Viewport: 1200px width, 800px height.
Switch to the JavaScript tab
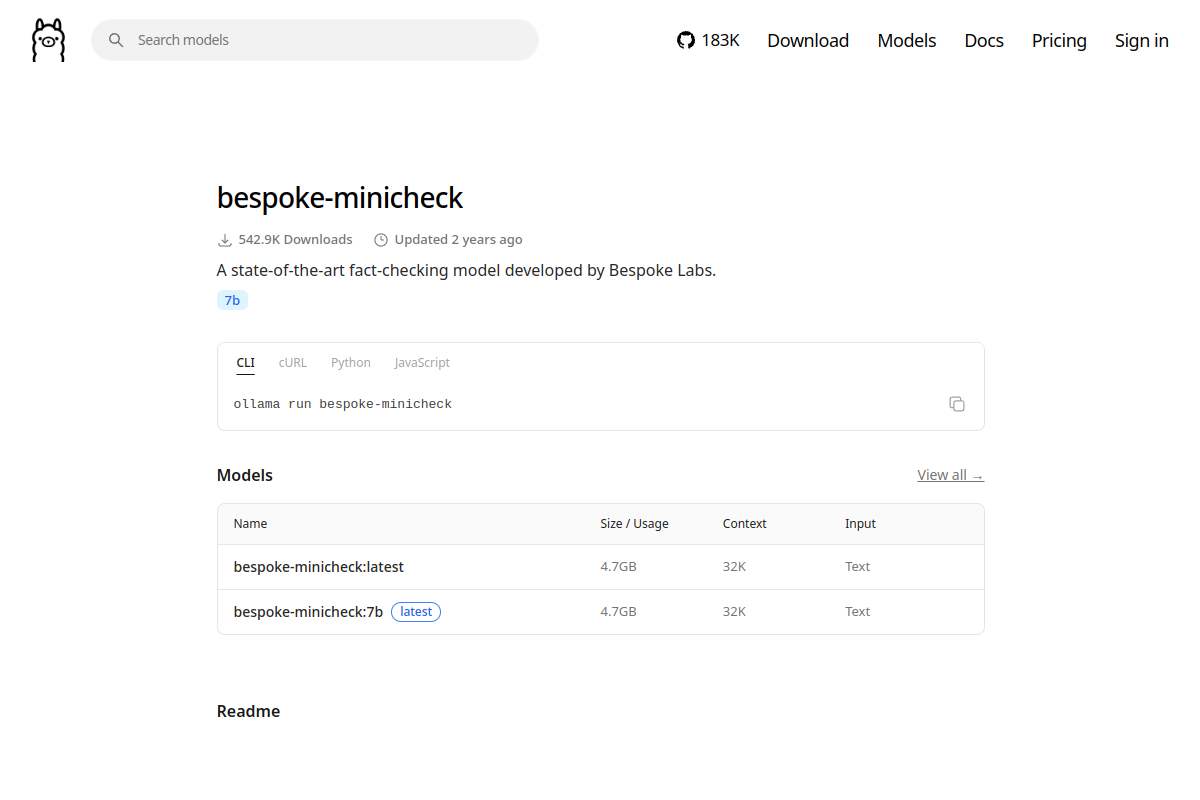[x=422, y=363]
